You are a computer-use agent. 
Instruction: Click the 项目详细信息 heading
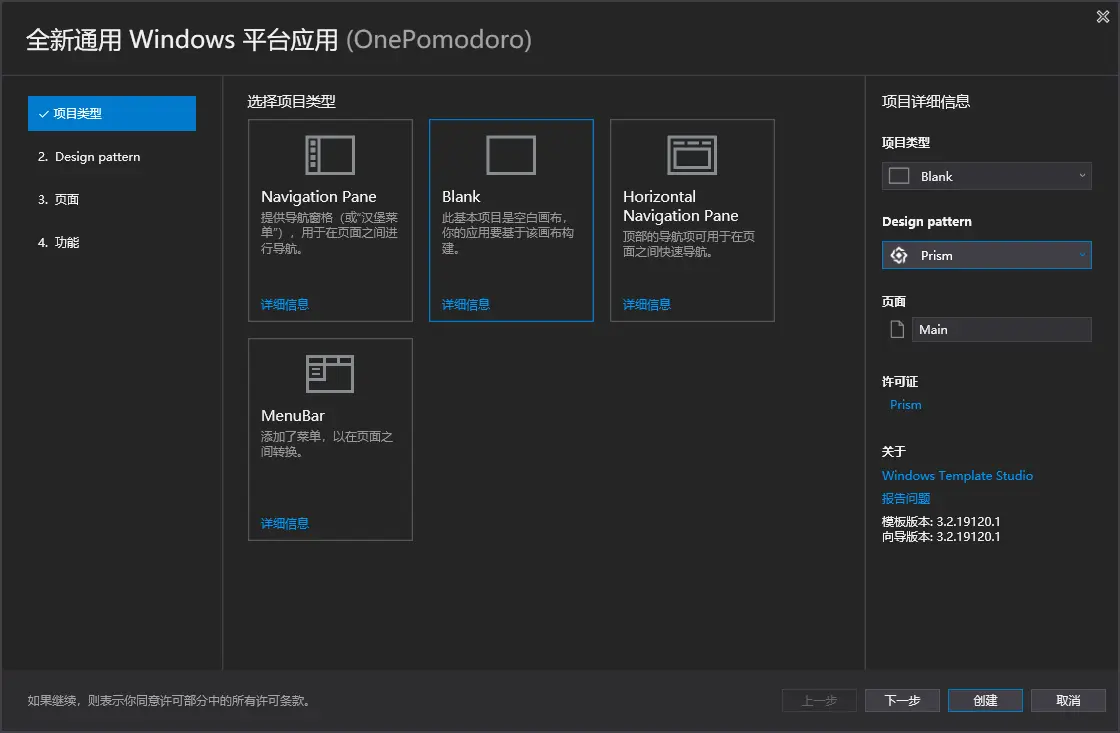926,101
